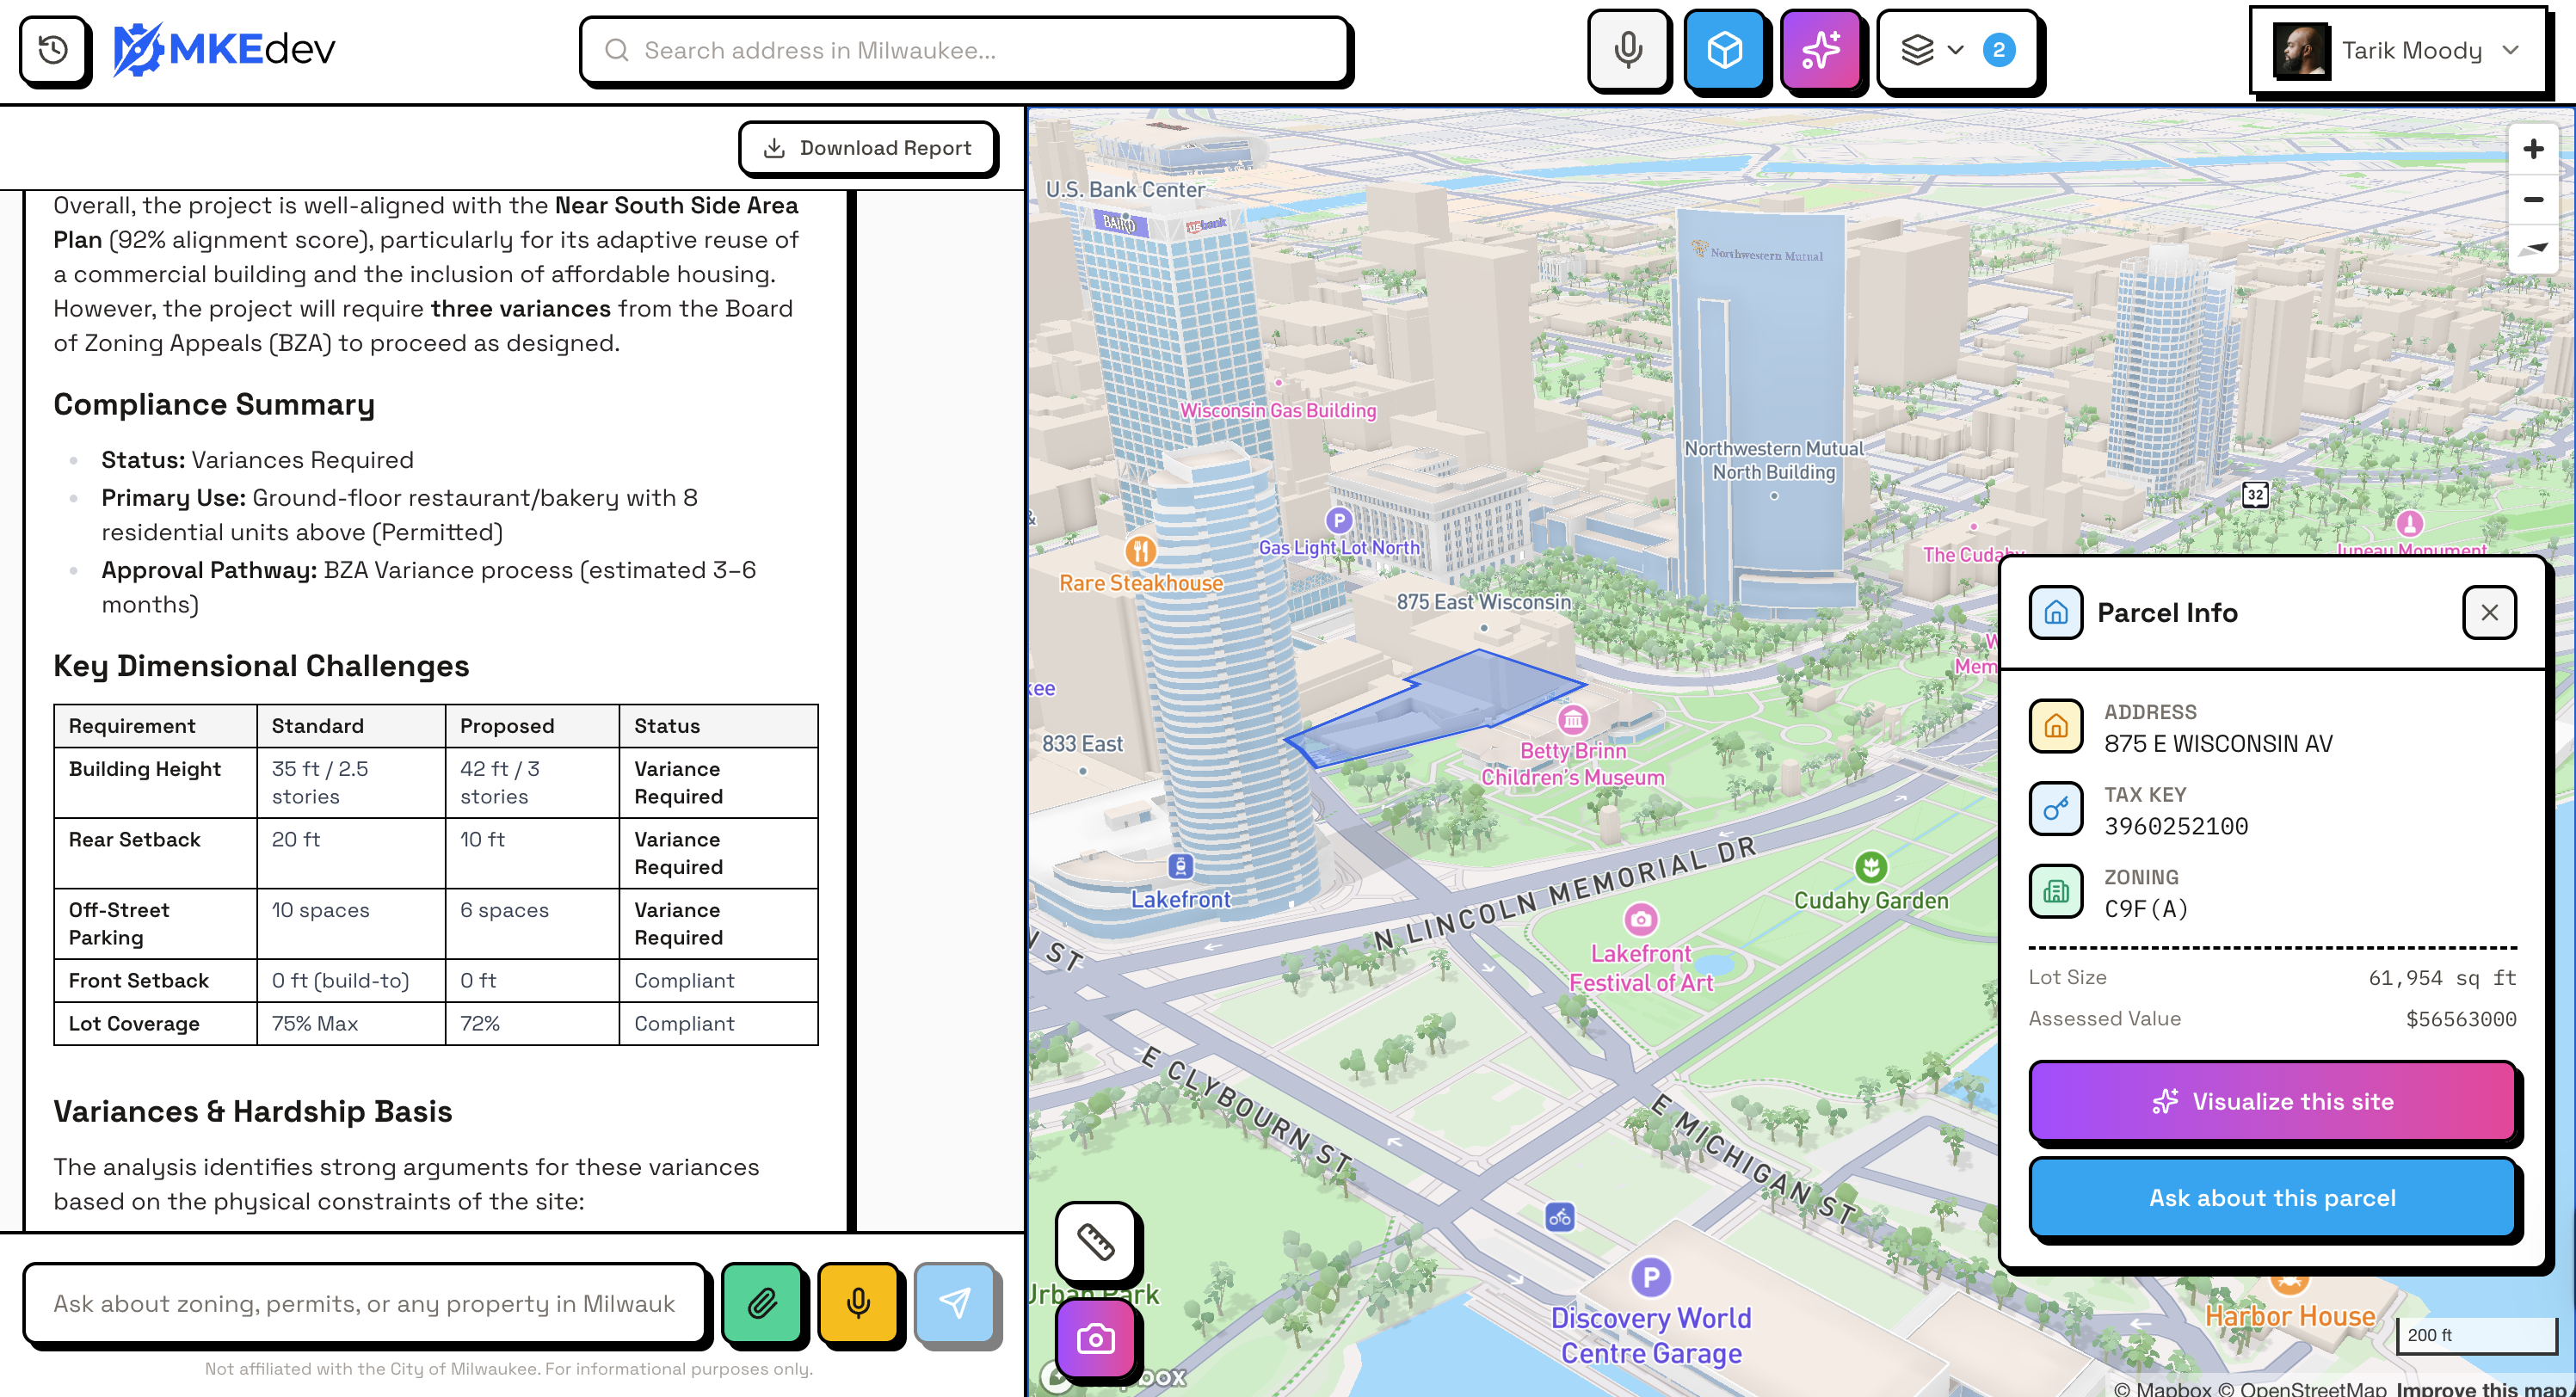The image size is (2576, 1397).
Task: Select the map measure ruler tool
Action: [x=1095, y=1242]
